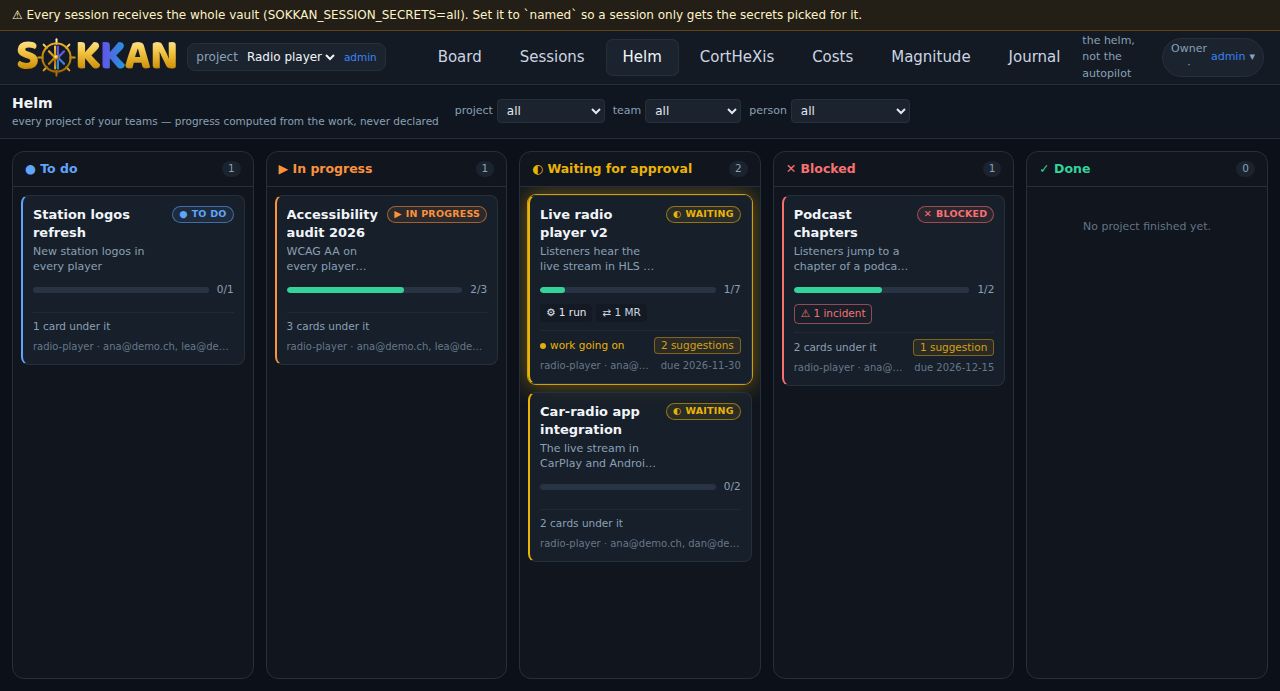Click the '1 incident' warning chip
Screen dimensions: 1280x691
point(833,313)
